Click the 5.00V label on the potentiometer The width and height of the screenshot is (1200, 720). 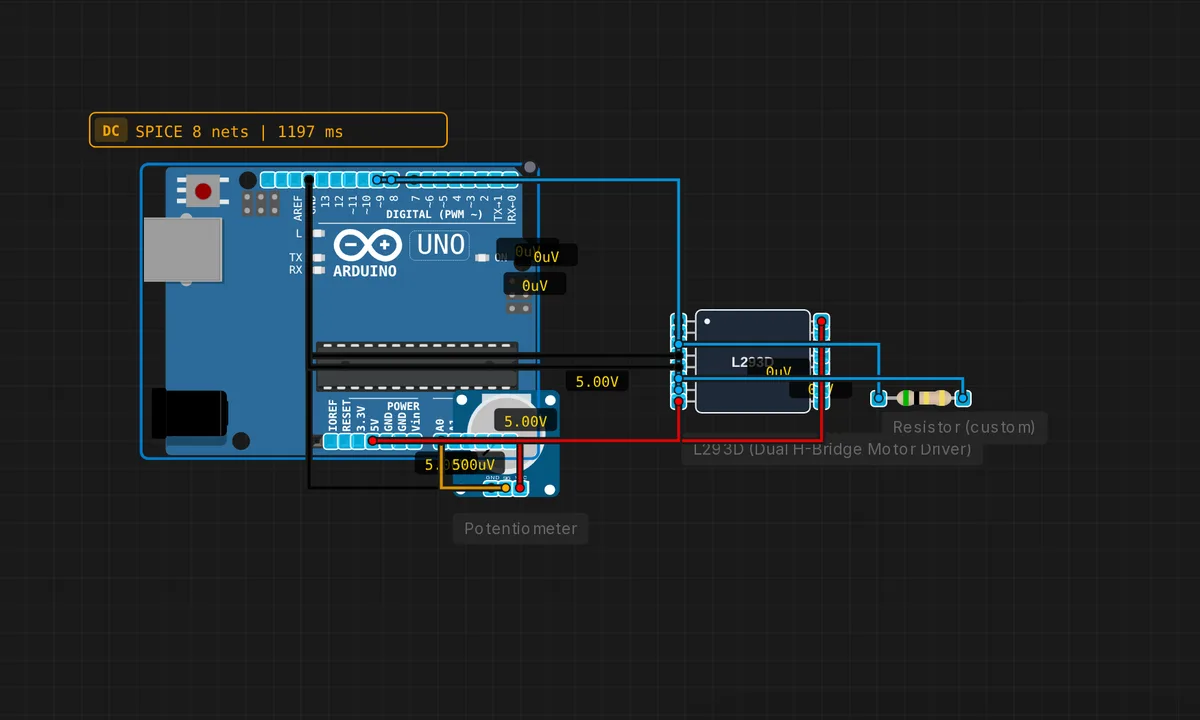point(526,421)
